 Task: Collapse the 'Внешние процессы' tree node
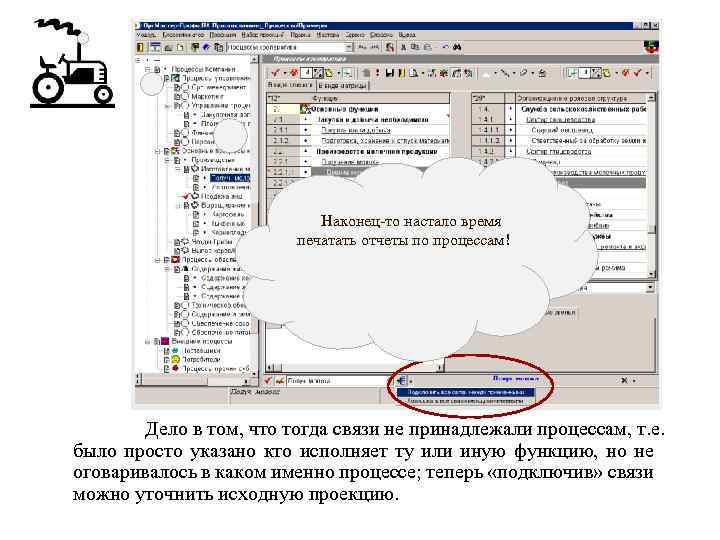[148, 341]
